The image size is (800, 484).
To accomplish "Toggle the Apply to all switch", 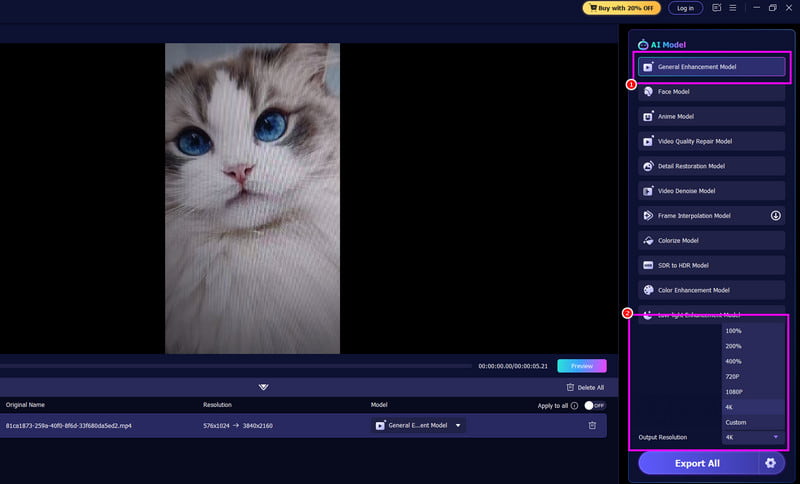I will 595,405.
